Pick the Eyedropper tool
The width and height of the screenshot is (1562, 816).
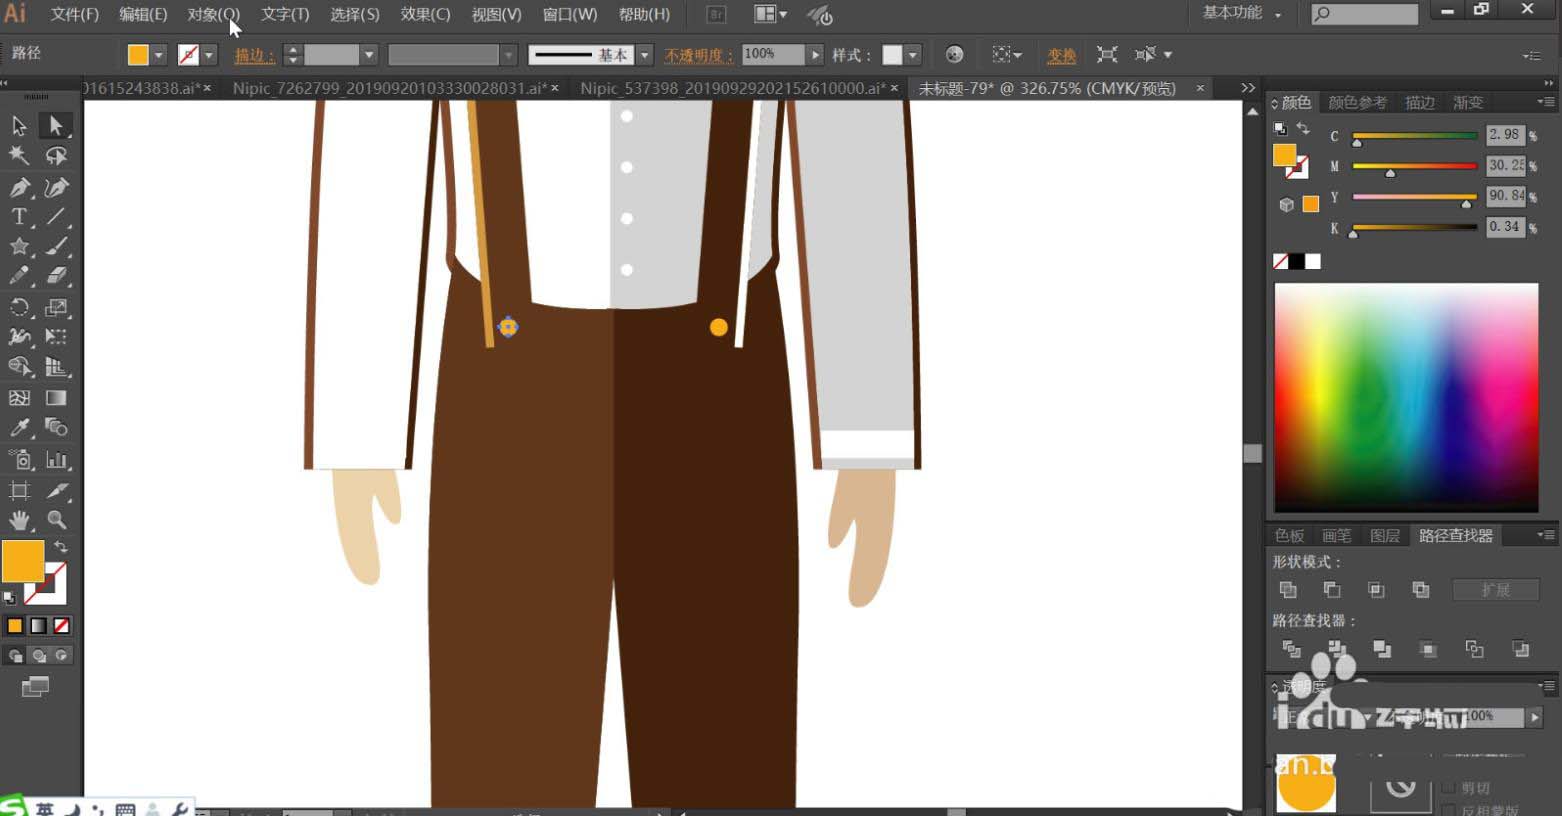coord(19,428)
